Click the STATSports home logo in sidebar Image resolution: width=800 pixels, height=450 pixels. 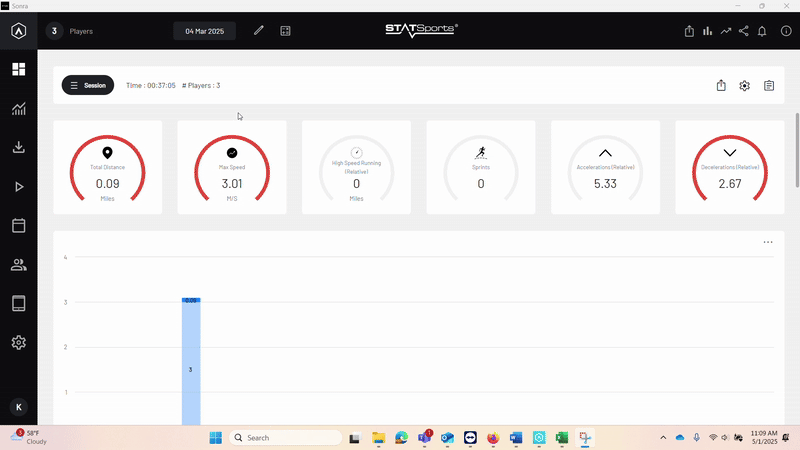pyautogui.click(x=18, y=31)
